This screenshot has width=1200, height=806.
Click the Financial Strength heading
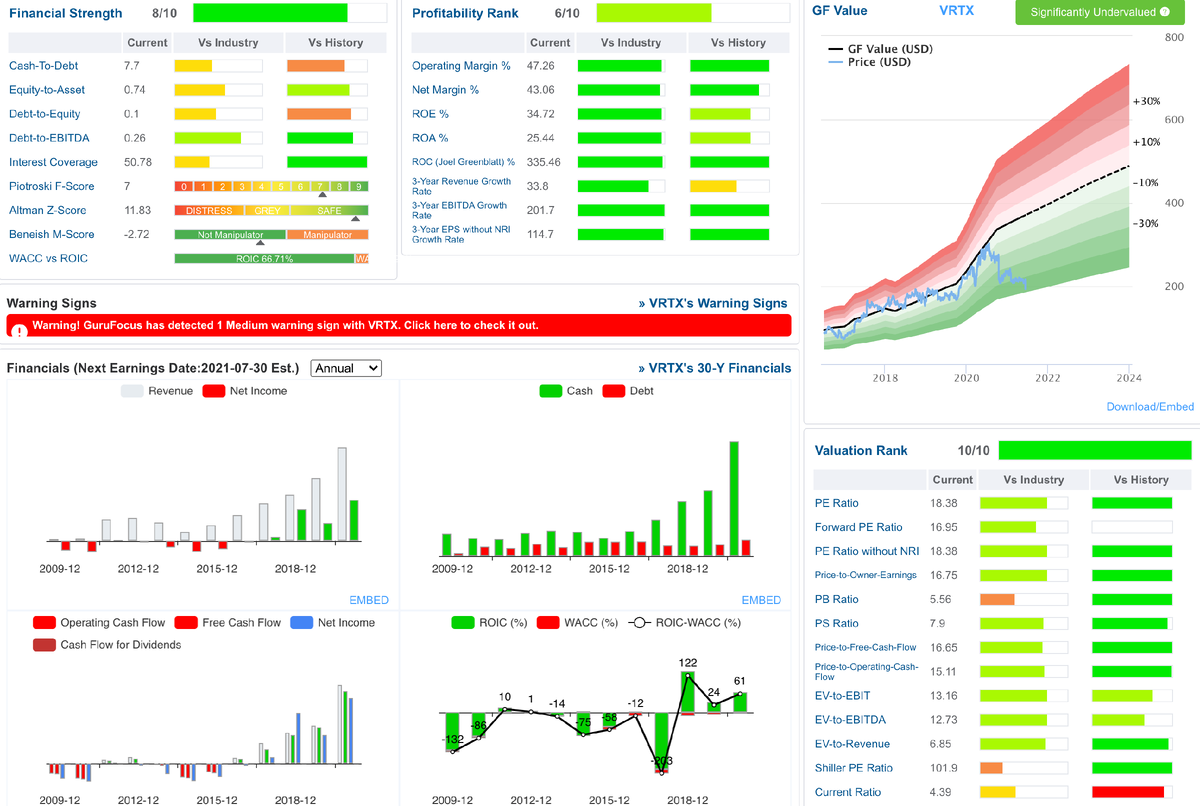click(x=65, y=13)
